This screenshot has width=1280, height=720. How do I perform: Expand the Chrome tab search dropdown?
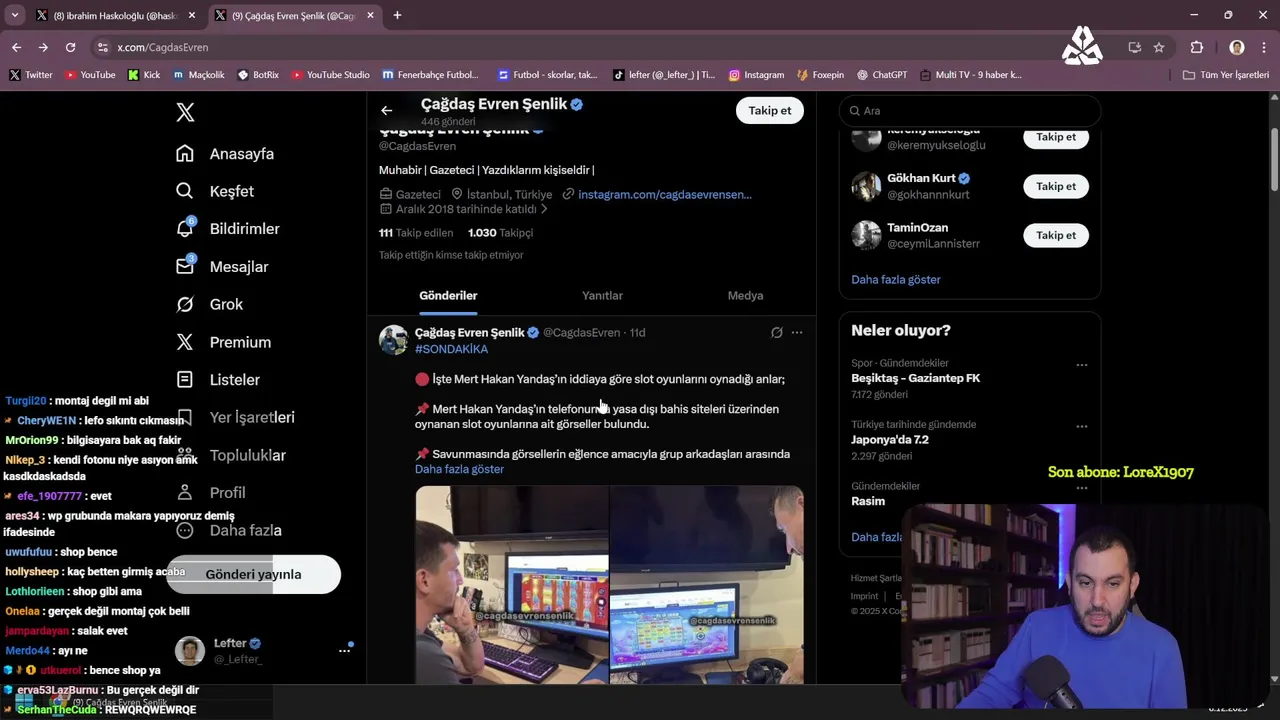coord(15,15)
